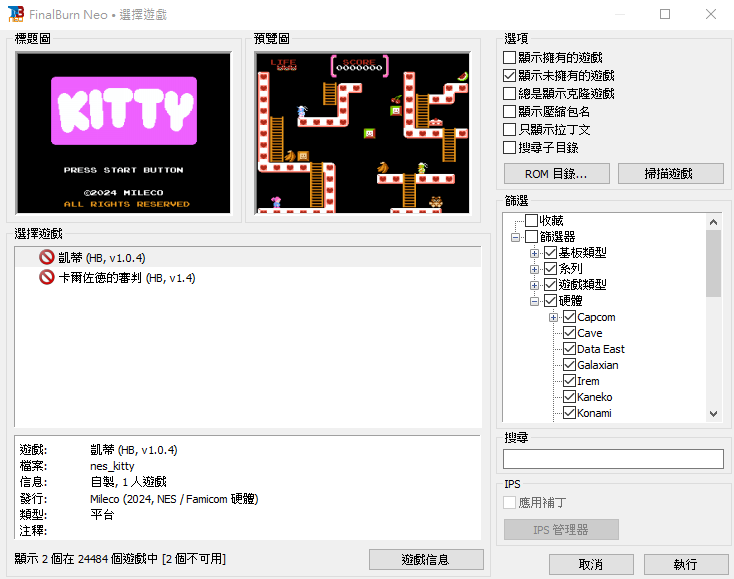Uncheck the Kaneko hardware filter
The width and height of the screenshot is (734, 579).
point(569,397)
